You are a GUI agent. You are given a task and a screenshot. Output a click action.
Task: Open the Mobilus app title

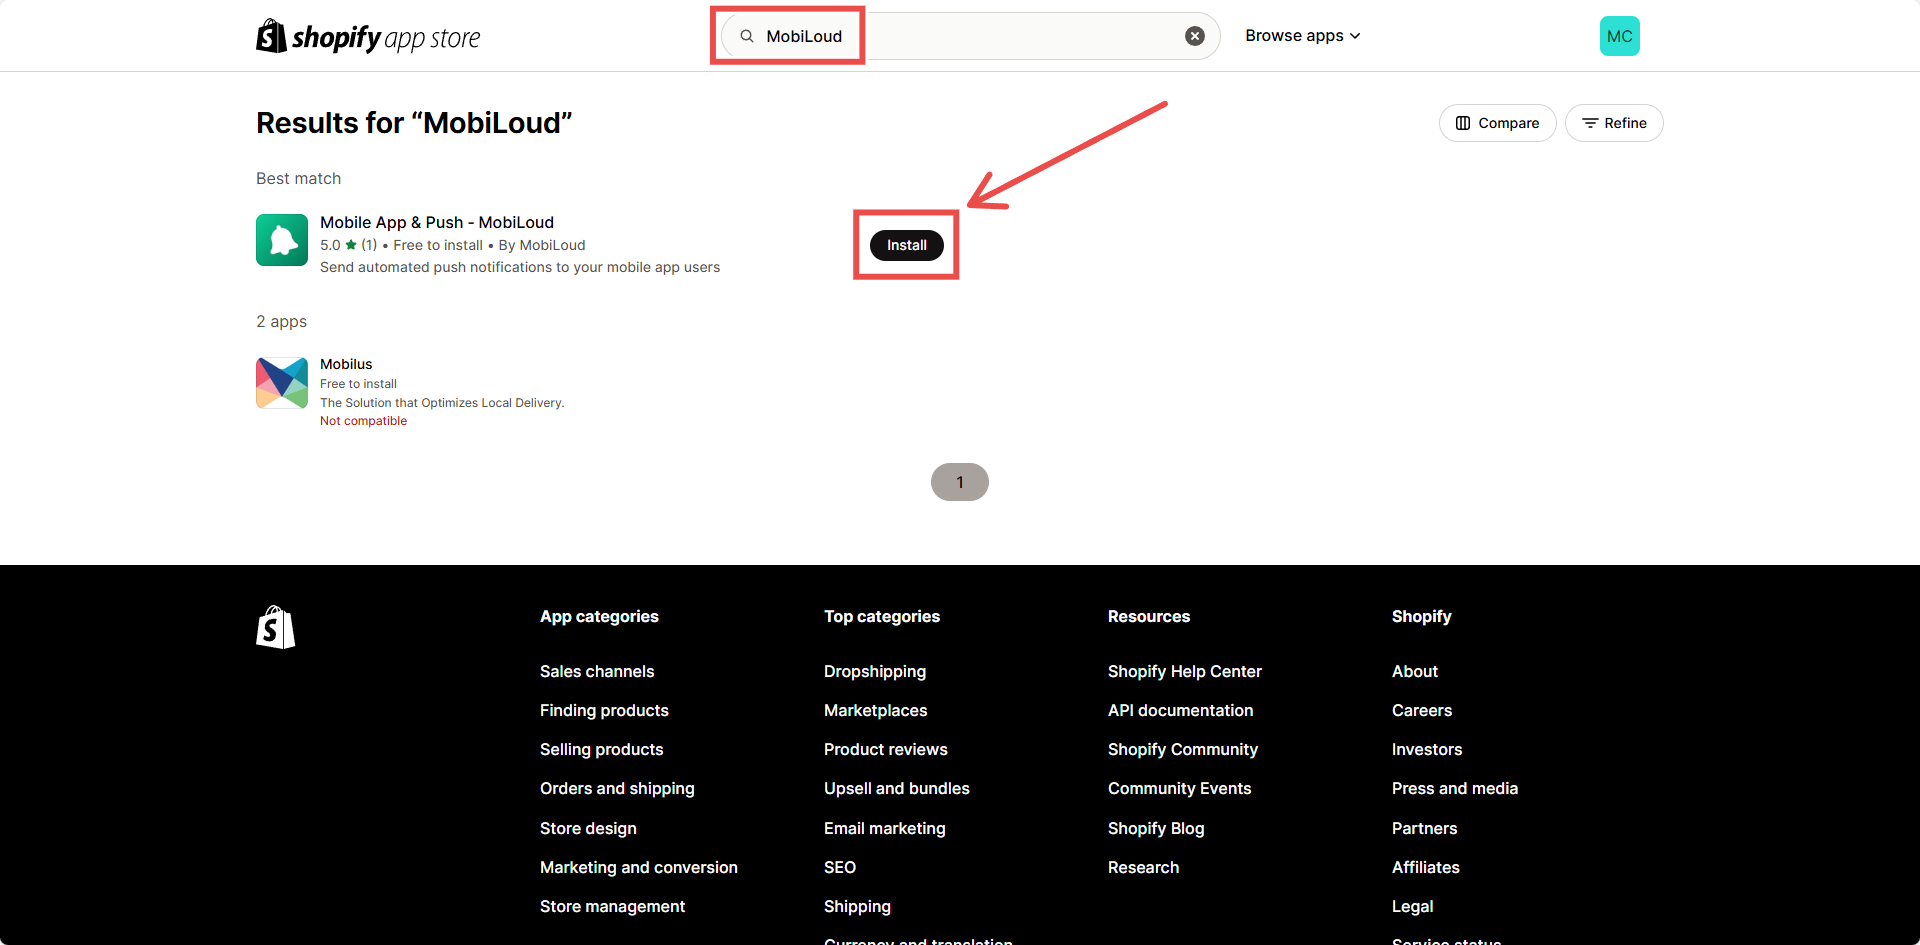coord(346,364)
